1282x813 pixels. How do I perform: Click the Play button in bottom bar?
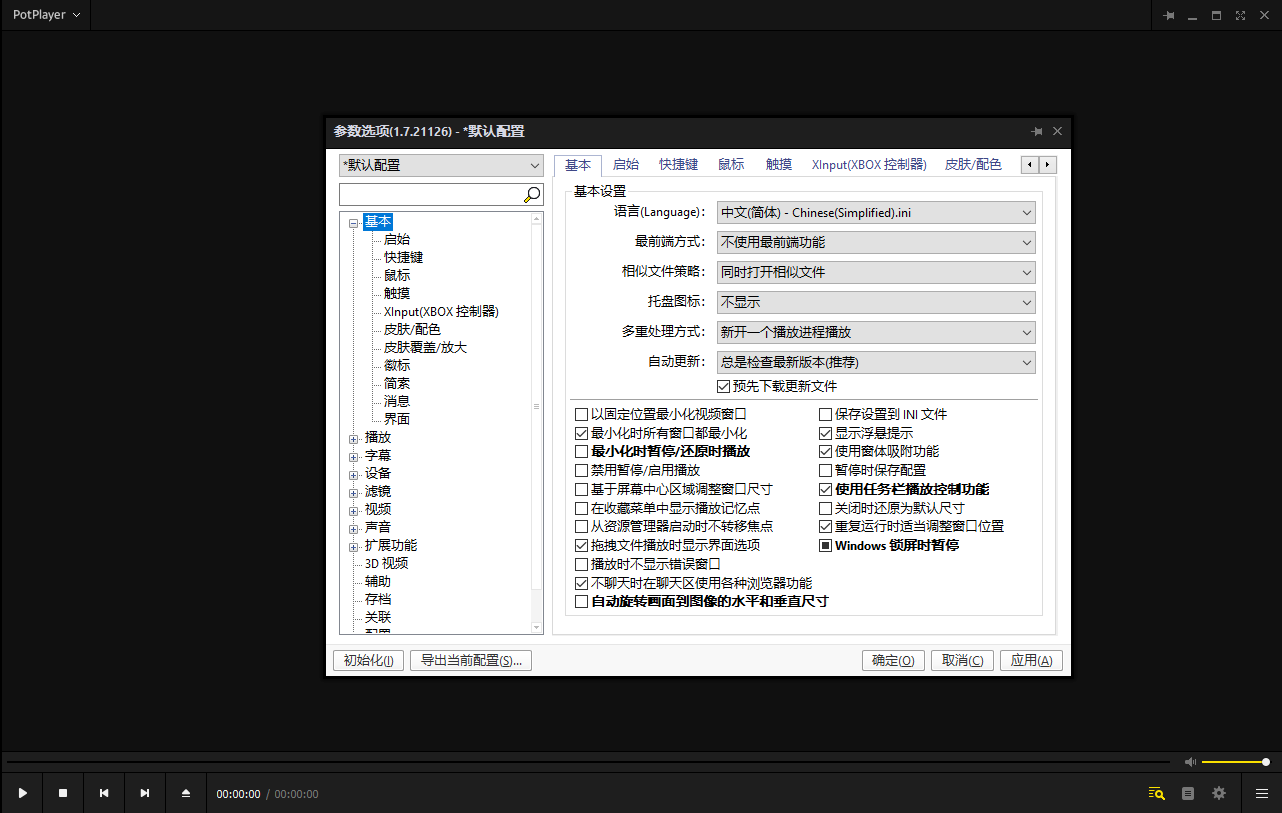22,793
